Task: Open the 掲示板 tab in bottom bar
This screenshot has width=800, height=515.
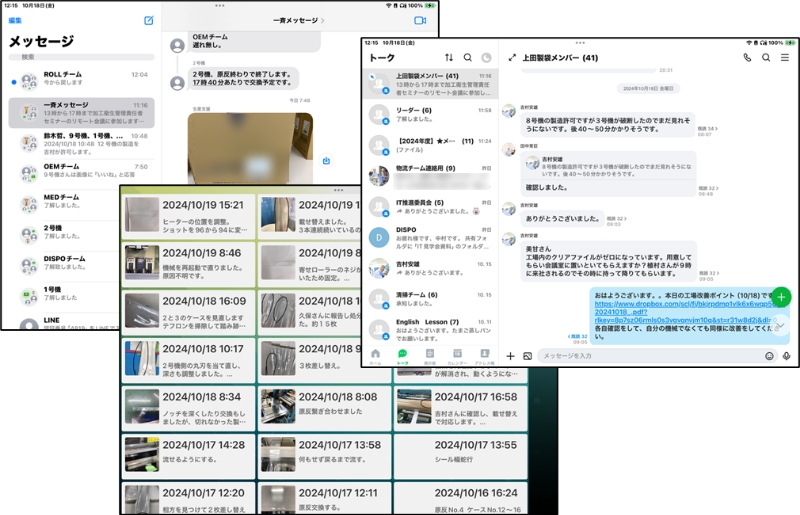Action: [430, 356]
